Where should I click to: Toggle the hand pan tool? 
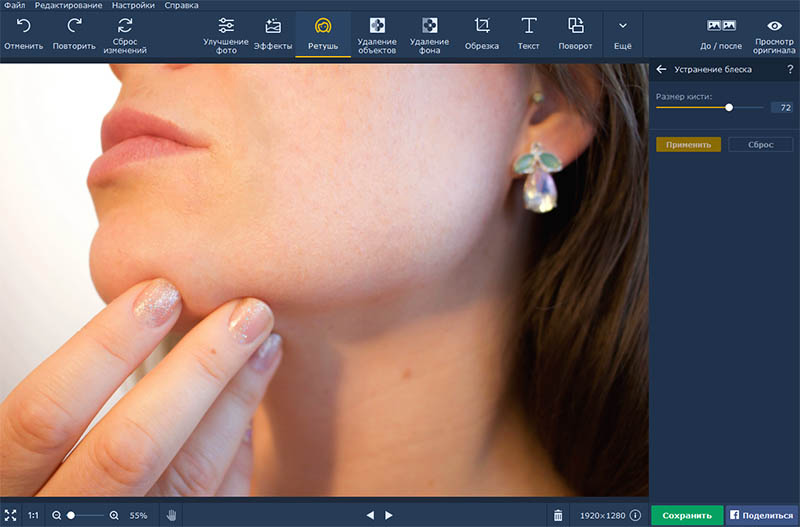pyautogui.click(x=171, y=515)
